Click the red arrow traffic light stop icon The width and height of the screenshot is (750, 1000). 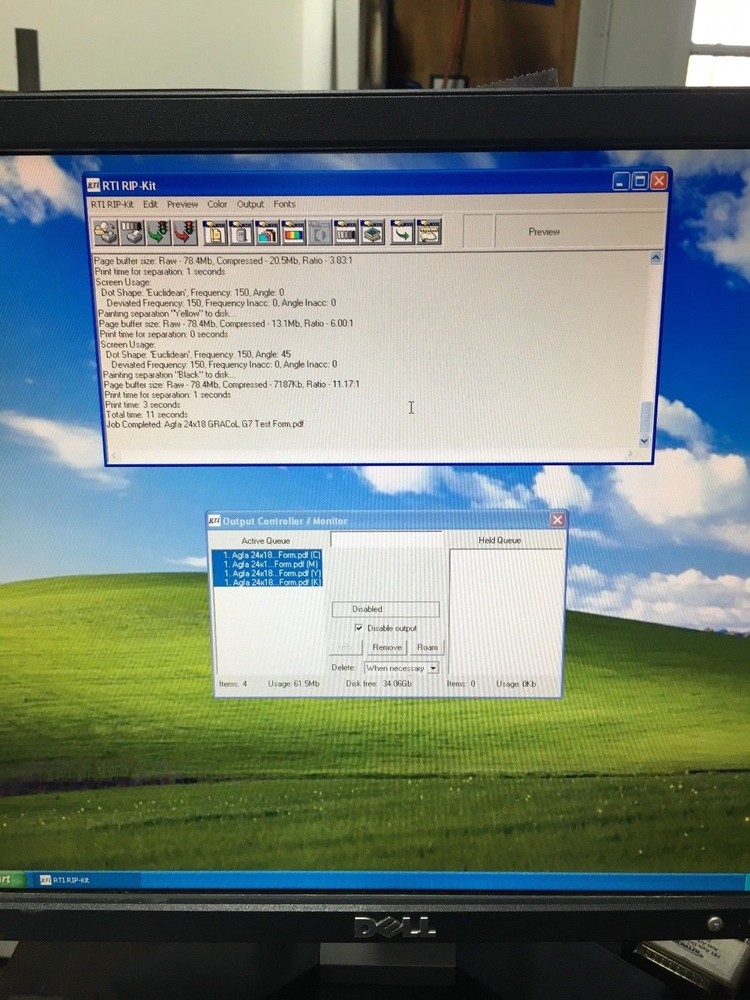click(x=185, y=232)
